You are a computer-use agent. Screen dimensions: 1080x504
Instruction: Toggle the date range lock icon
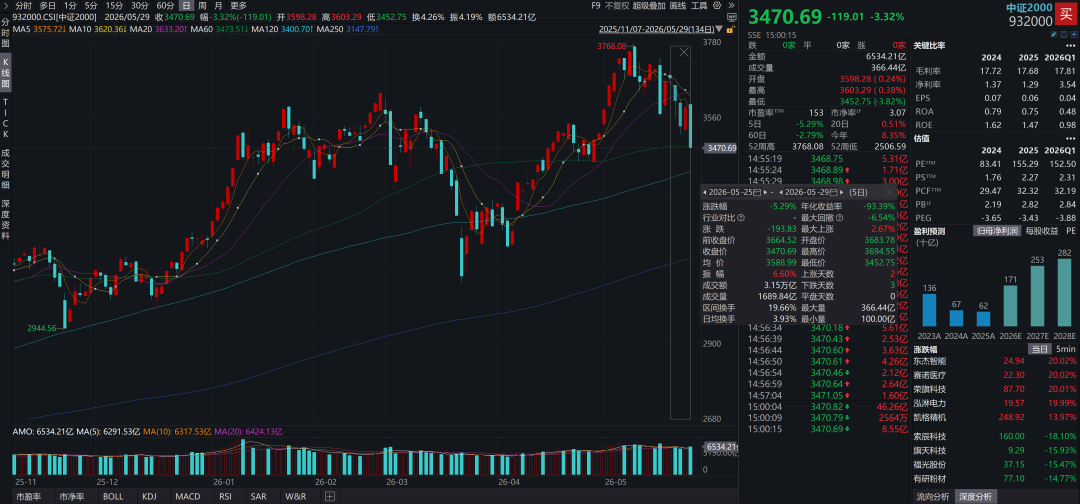click(731, 30)
